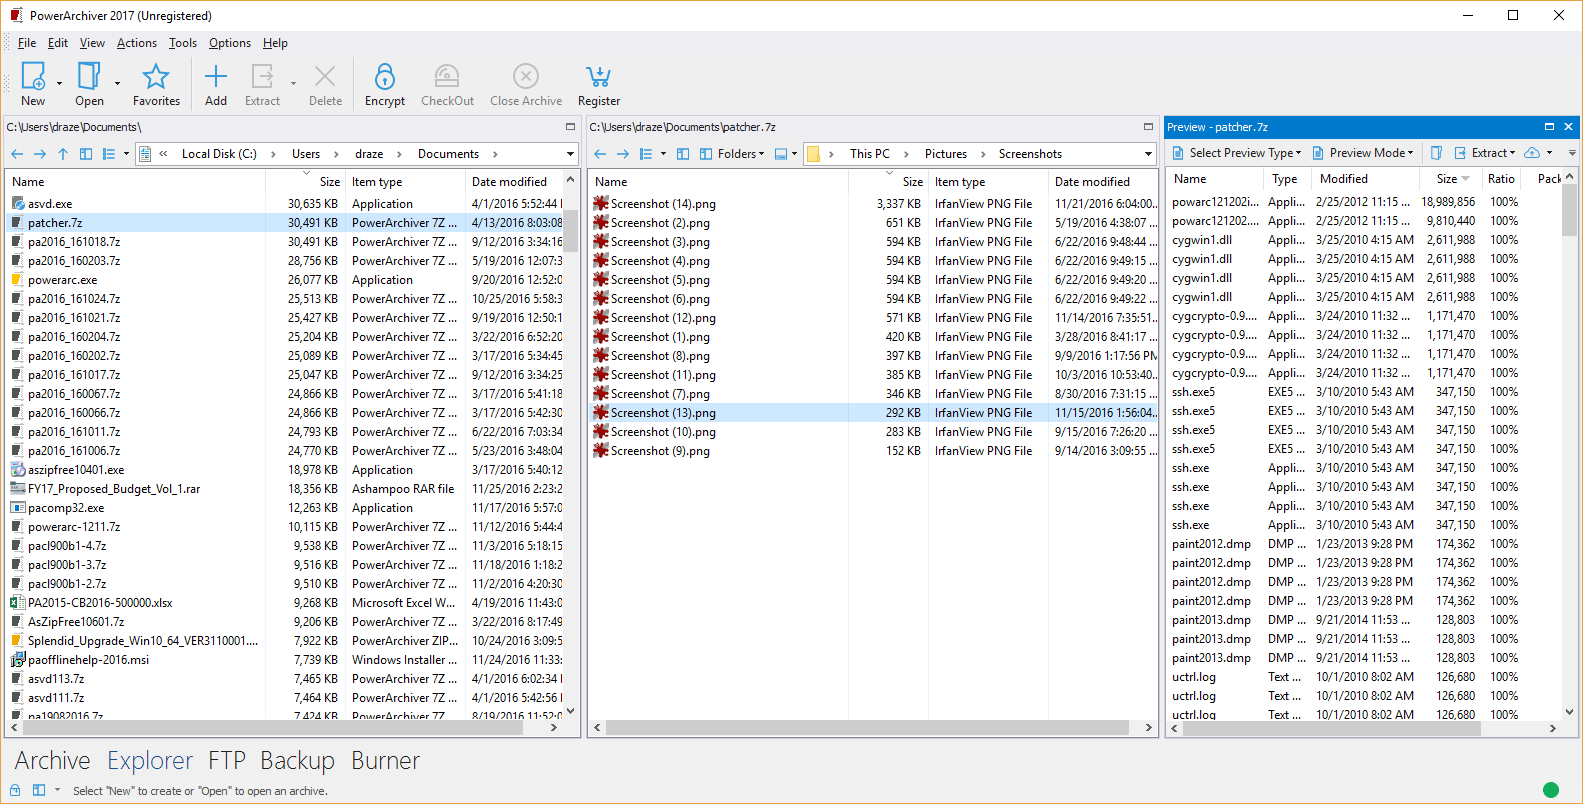Open the Extract button dropdown arrow
The height and width of the screenshot is (804, 1583).
293,83
